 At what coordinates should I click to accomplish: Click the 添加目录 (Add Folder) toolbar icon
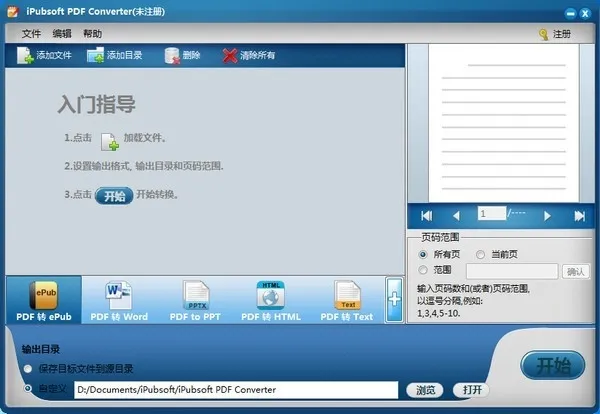tap(95, 55)
